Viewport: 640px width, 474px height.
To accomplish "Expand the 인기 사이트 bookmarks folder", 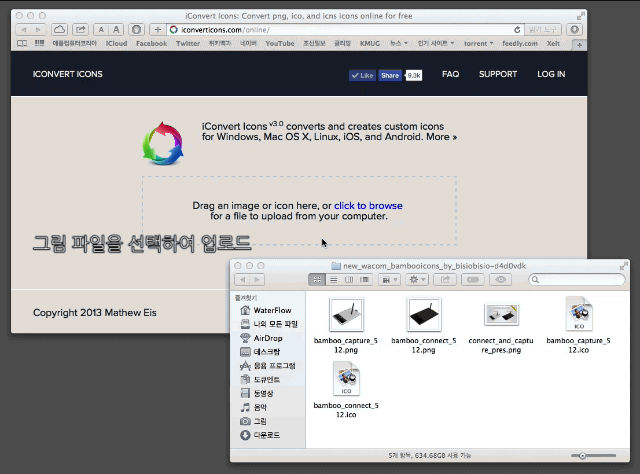I will (x=436, y=43).
